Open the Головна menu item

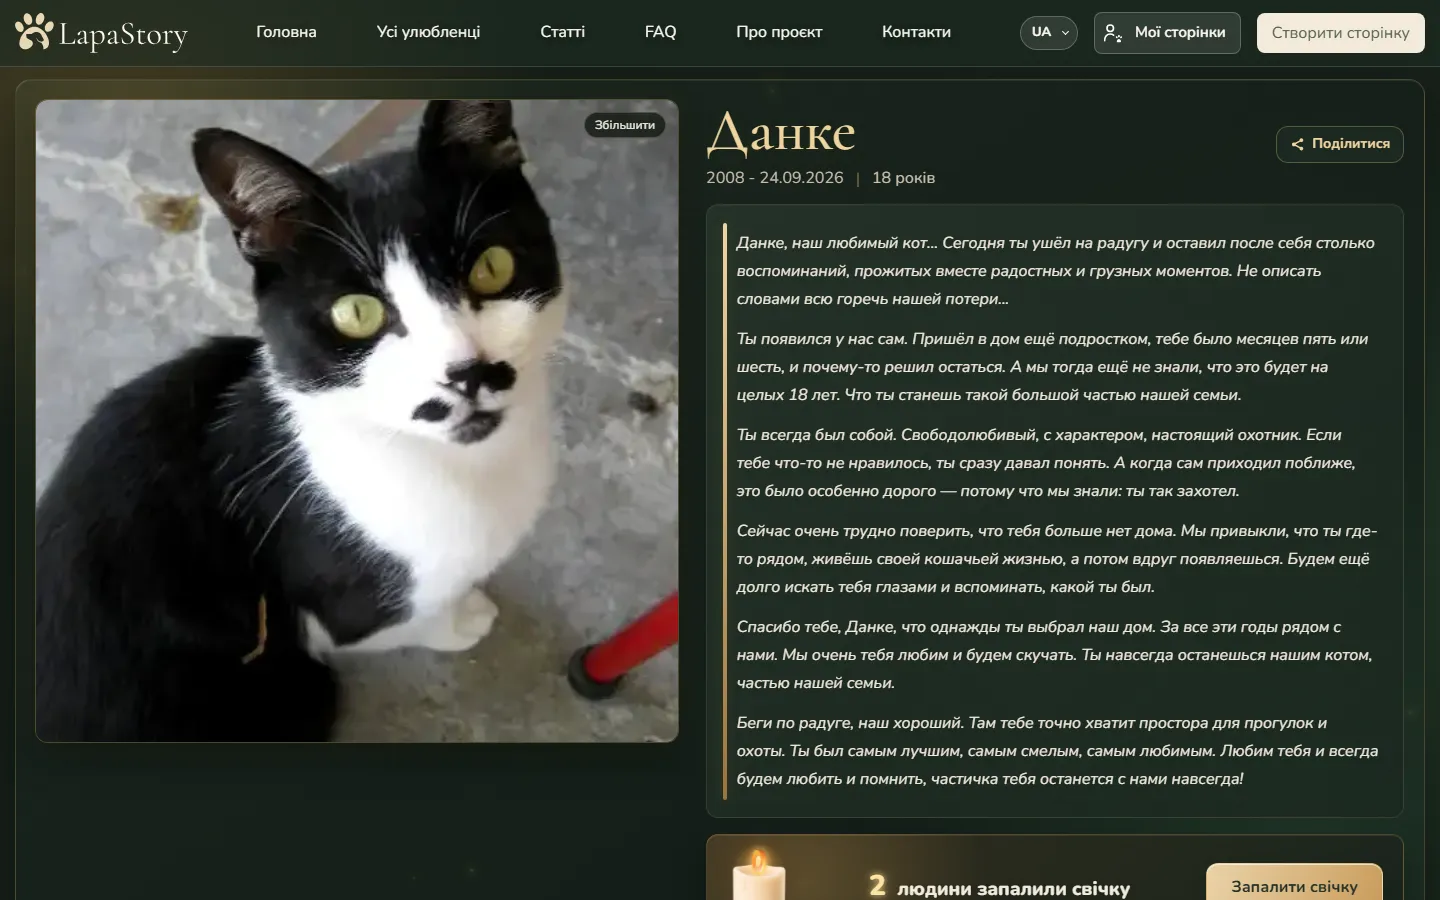point(286,32)
